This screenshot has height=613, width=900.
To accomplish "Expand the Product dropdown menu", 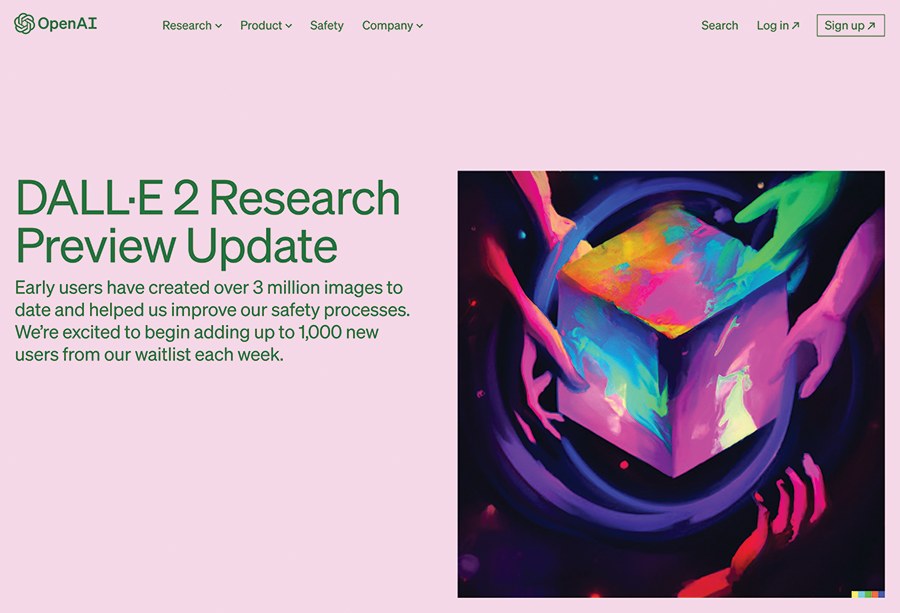I will tap(266, 25).
